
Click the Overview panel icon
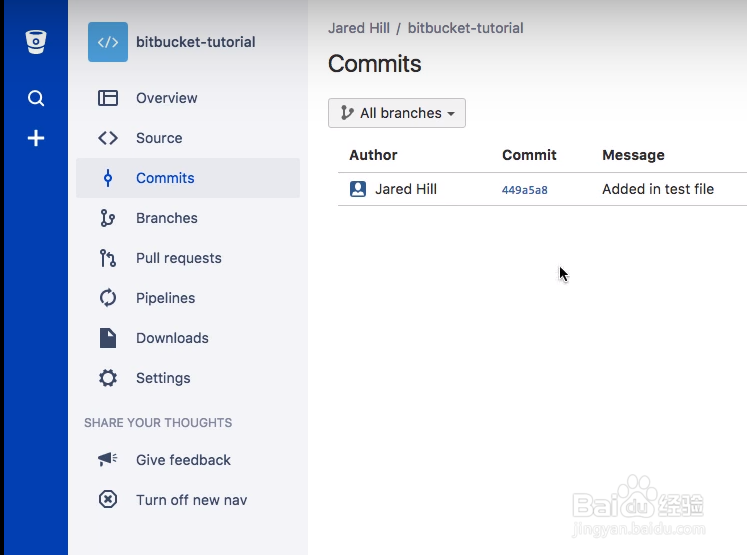[x=108, y=98]
